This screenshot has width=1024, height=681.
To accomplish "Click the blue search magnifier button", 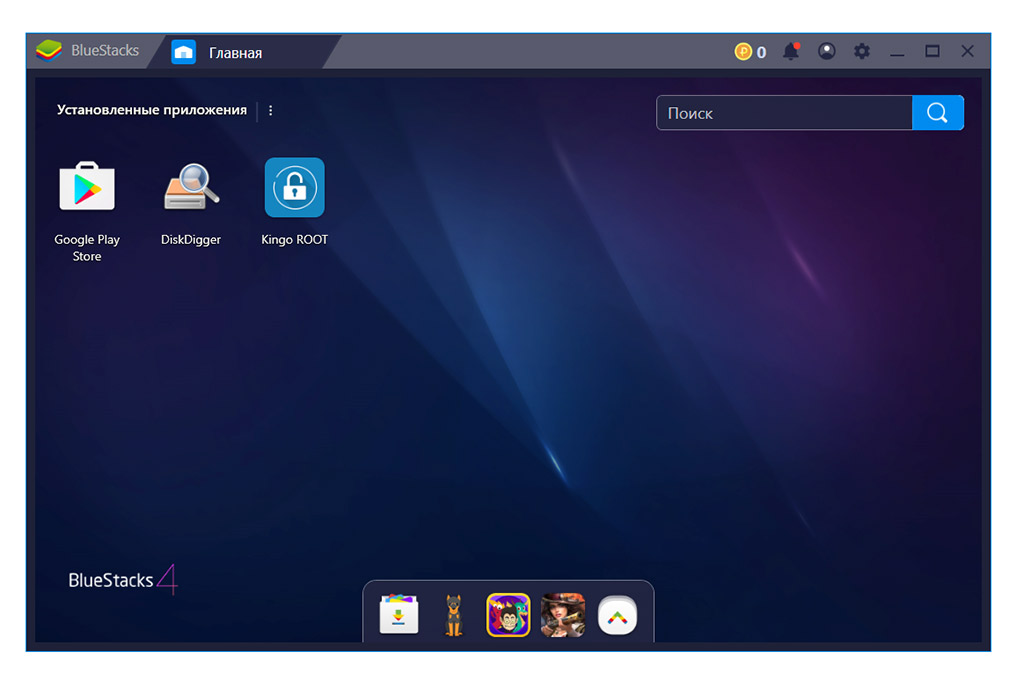I will point(937,113).
